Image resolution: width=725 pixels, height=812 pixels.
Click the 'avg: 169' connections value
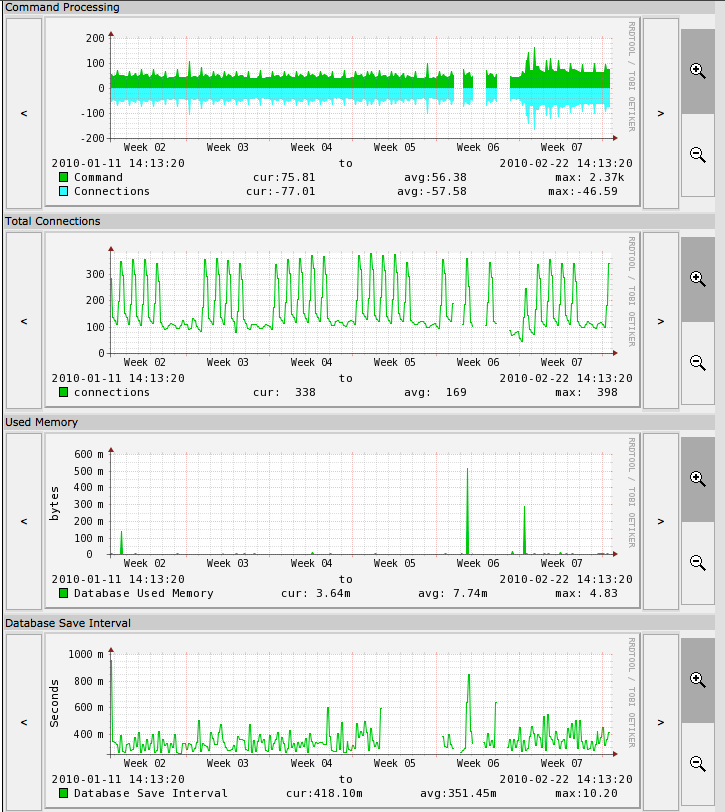(436, 393)
